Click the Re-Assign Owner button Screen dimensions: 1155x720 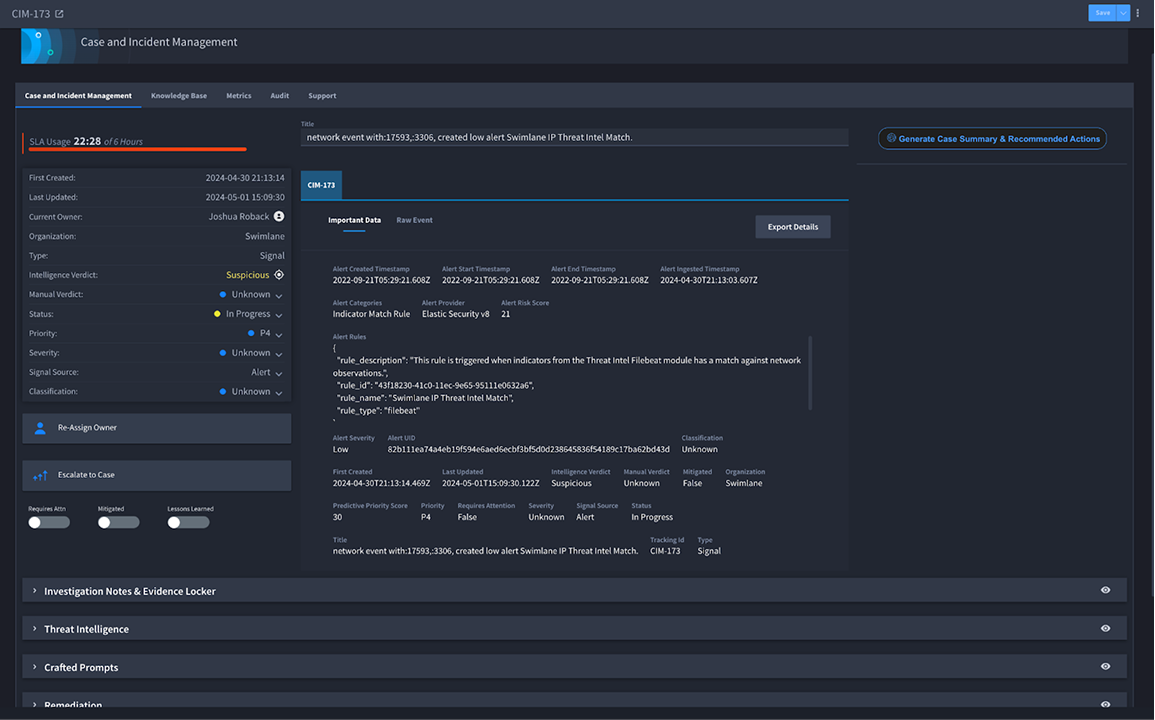[x=157, y=428]
